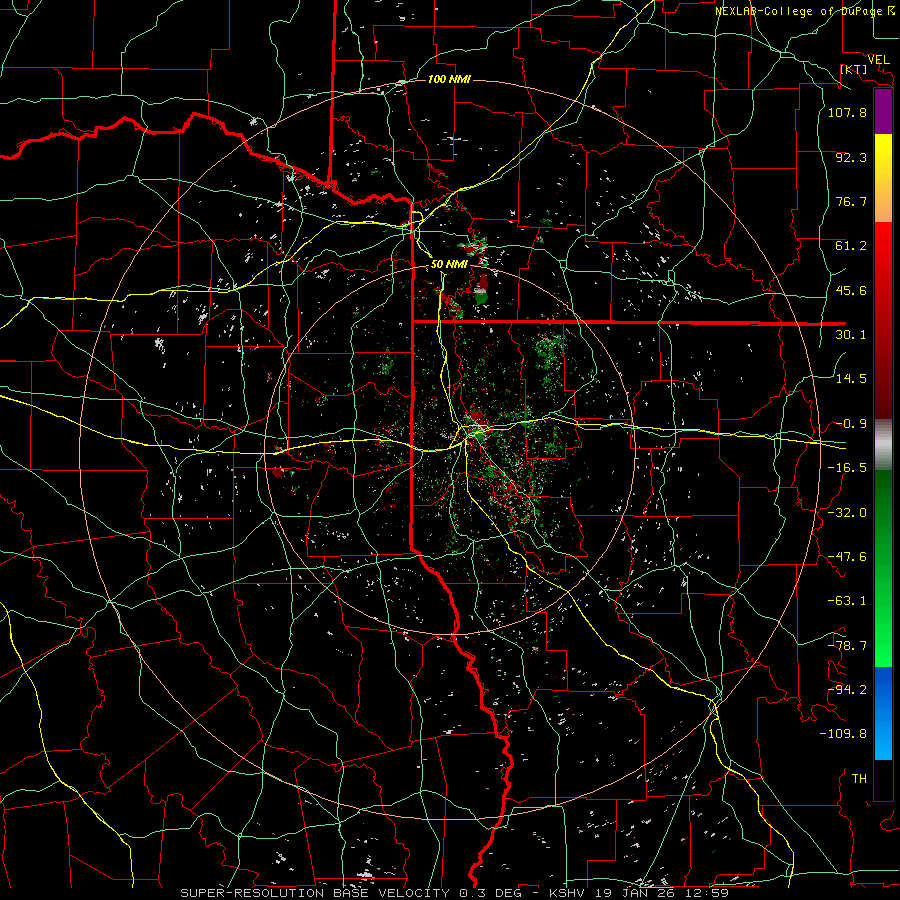
Task: Click the -94.2 velocity scale value
Action: tap(847, 690)
